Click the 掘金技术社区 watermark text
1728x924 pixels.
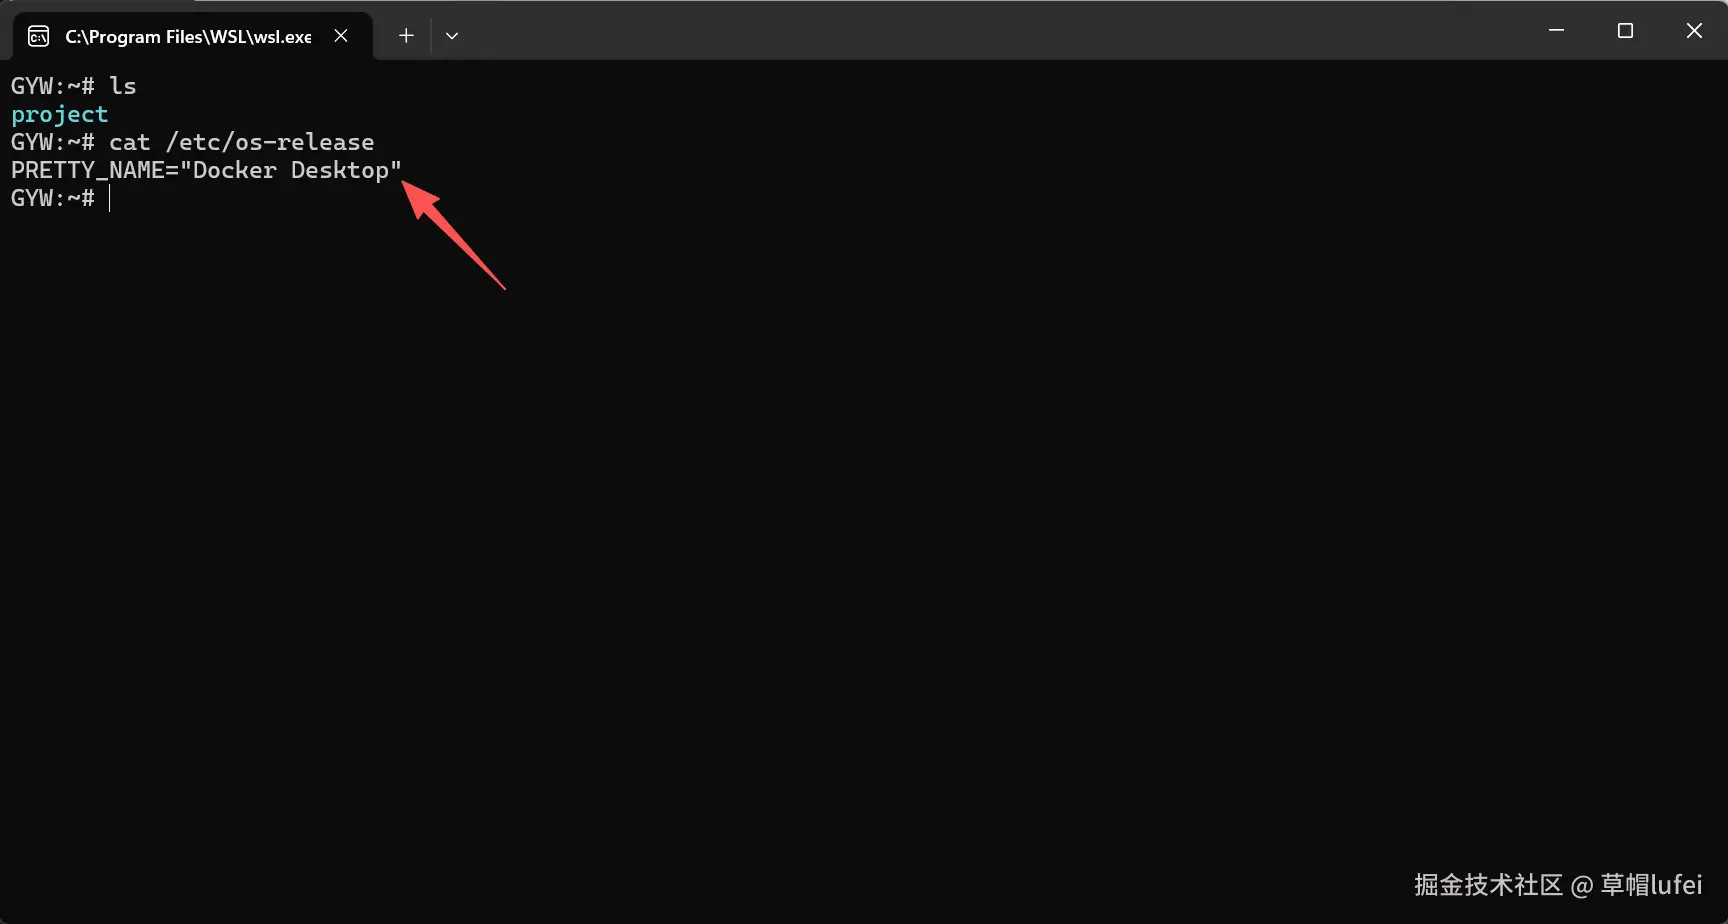[x=1488, y=885]
